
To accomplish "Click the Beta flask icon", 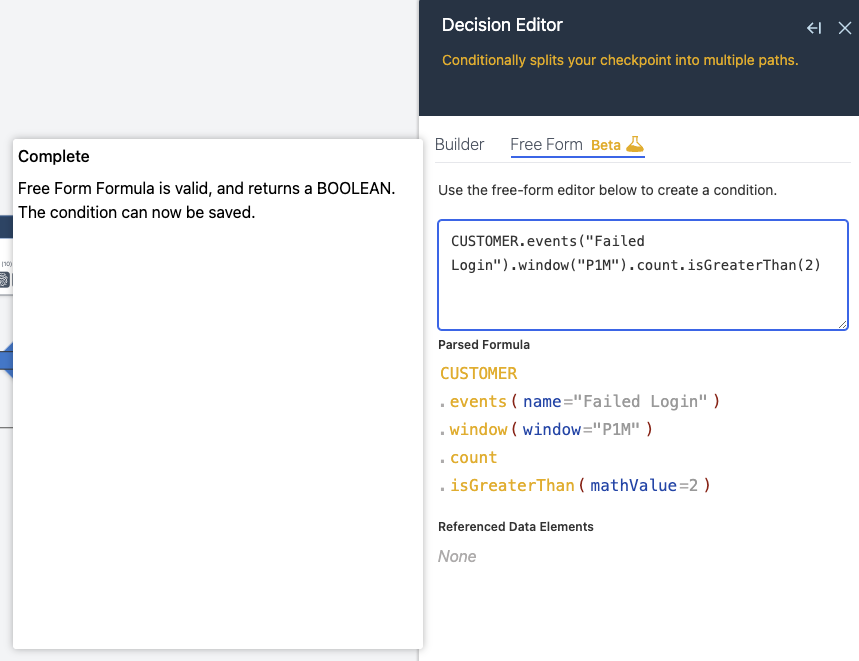I will pyautogui.click(x=635, y=144).
